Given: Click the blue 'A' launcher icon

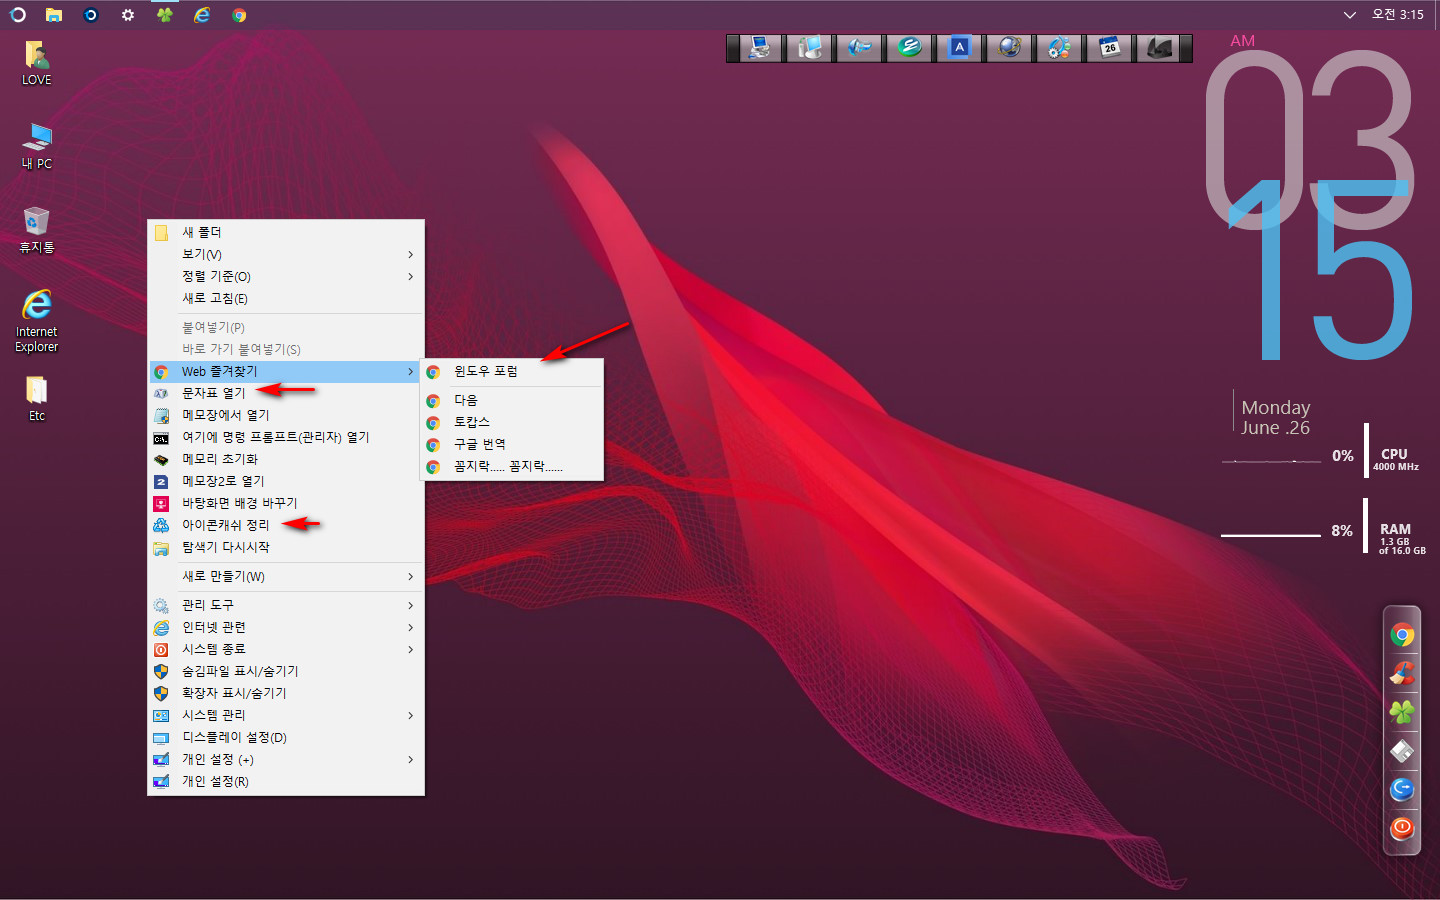Looking at the screenshot, I should [x=959, y=48].
